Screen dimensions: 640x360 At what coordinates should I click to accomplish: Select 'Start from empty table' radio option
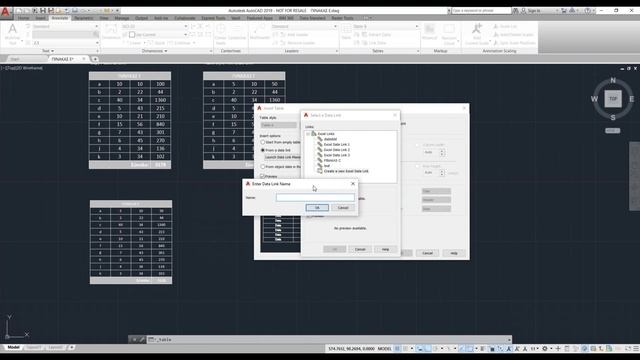(262, 142)
